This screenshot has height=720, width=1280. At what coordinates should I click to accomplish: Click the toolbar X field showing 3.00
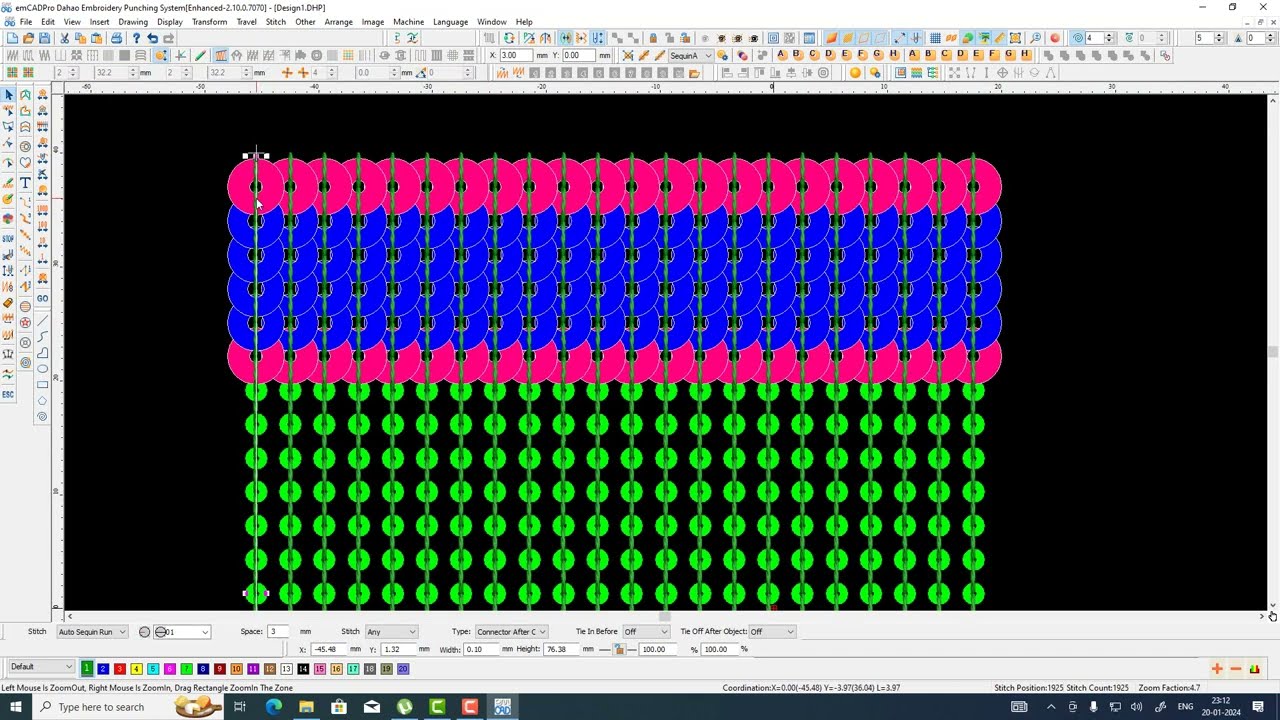point(516,55)
